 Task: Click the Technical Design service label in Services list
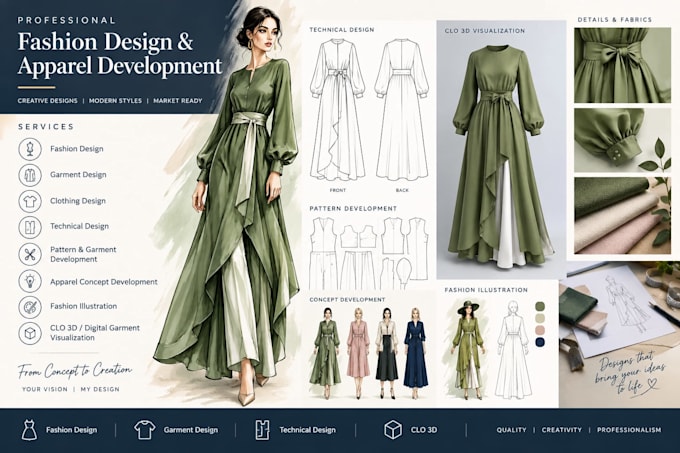79,226
